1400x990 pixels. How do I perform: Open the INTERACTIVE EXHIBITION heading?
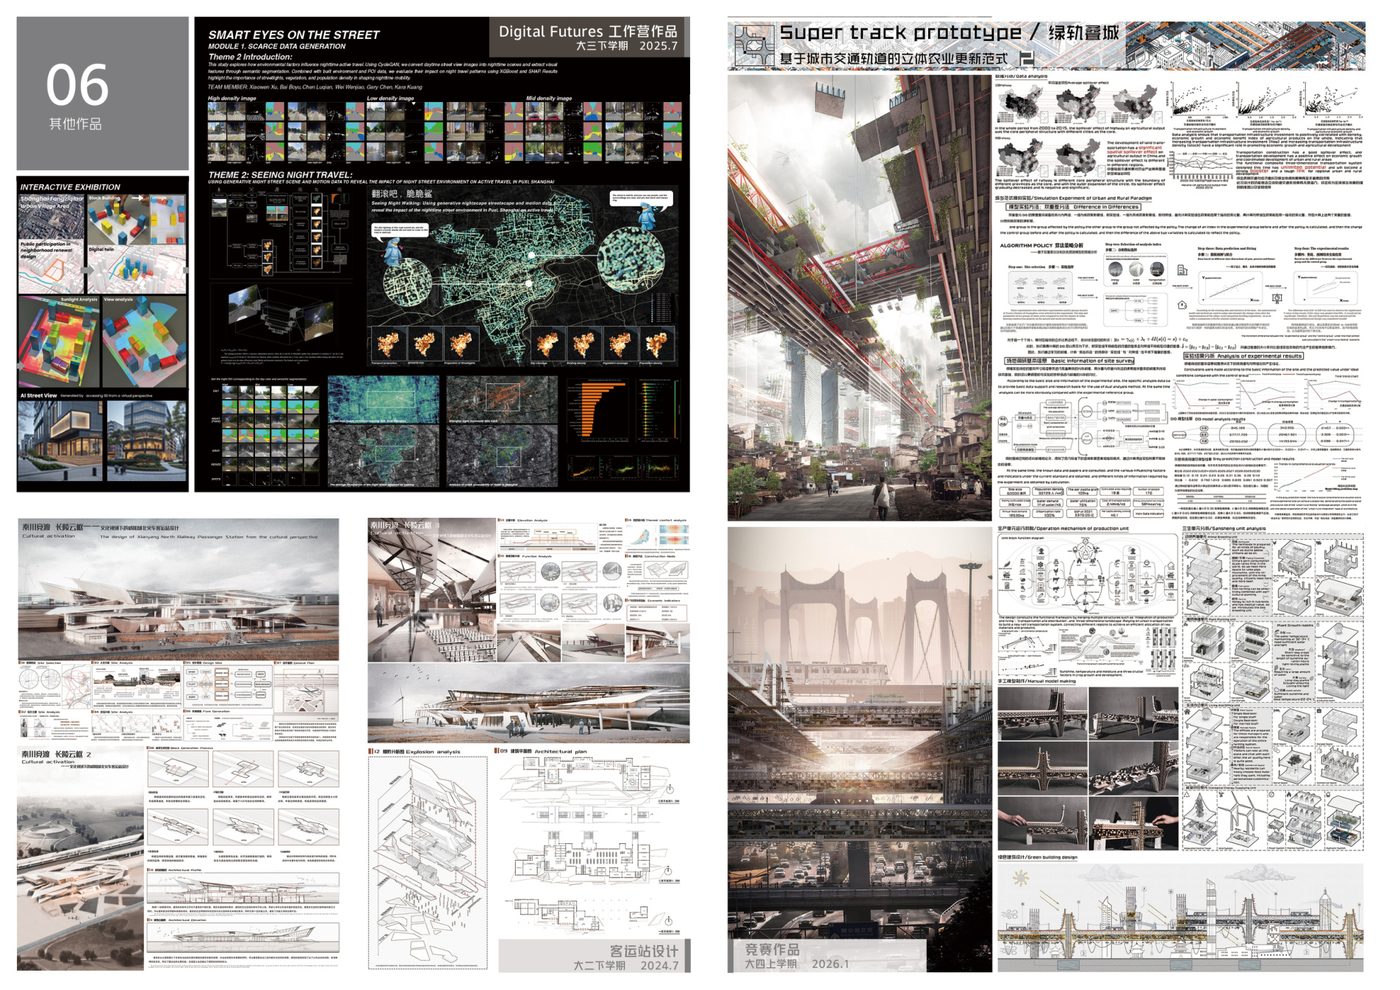[70, 187]
